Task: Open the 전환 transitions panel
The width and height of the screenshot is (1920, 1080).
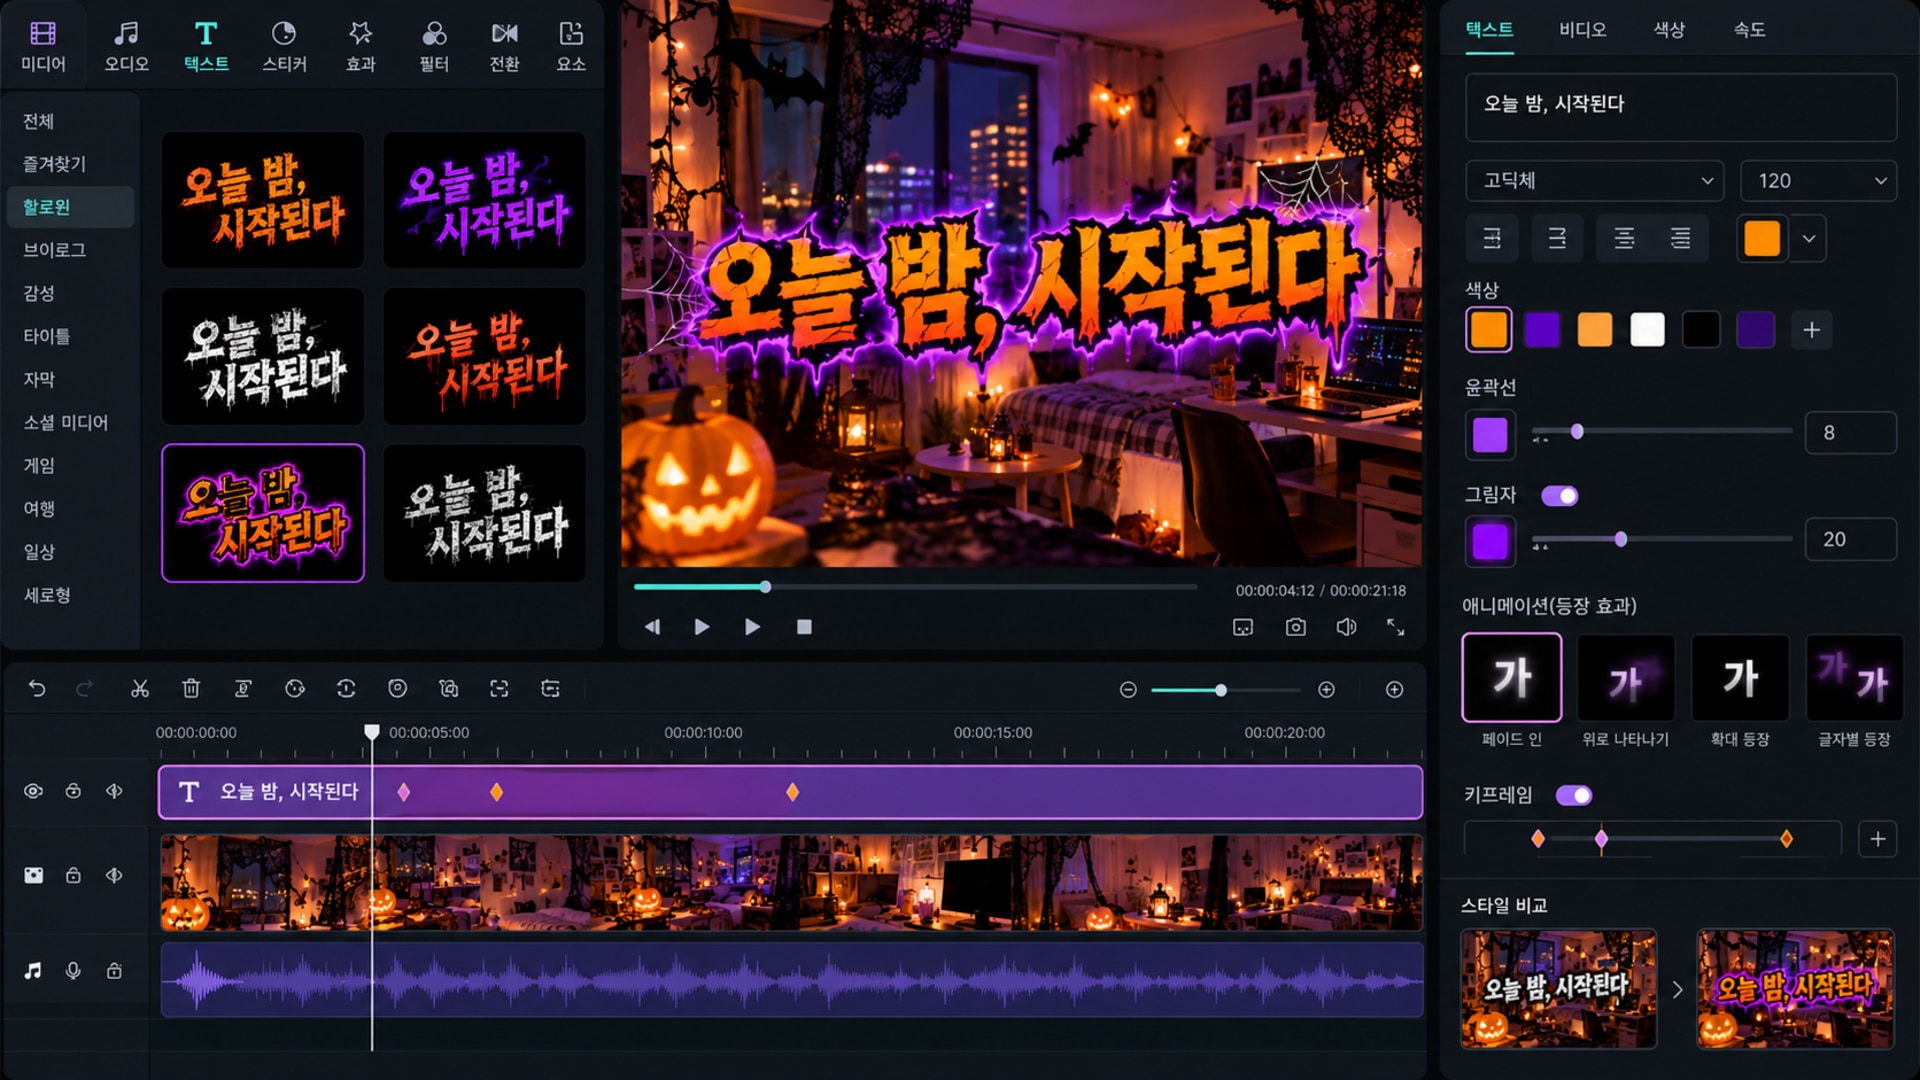Action: [x=504, y=47]
